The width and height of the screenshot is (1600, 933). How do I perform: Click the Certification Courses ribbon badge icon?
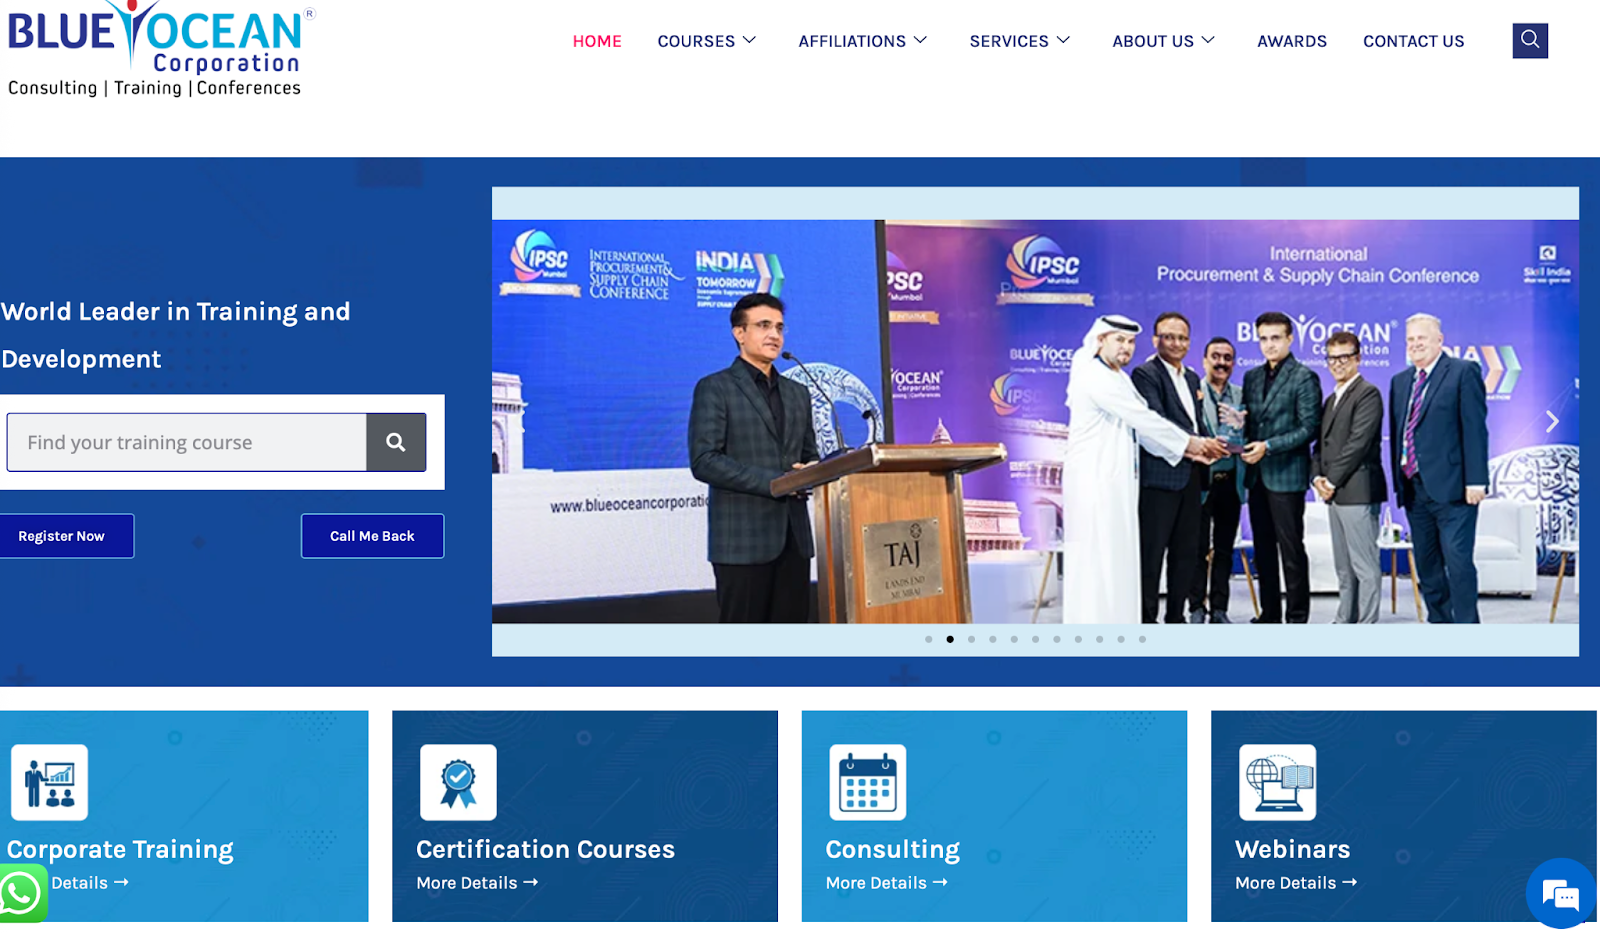(x=458, y=782)
